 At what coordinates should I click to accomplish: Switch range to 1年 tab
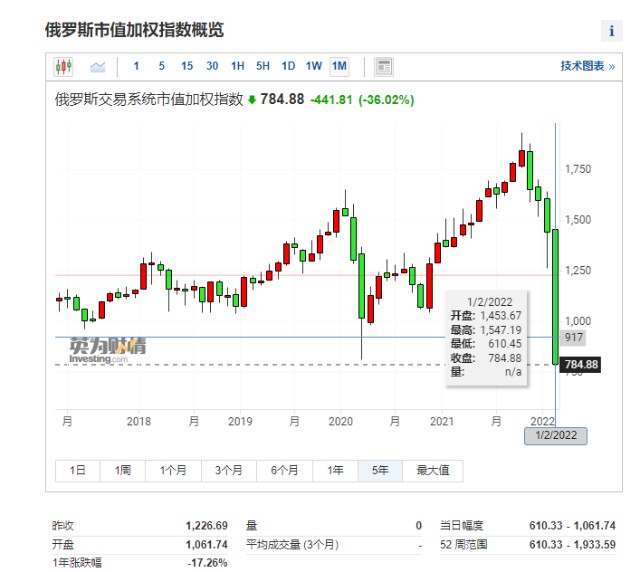[x=335, y=470]
